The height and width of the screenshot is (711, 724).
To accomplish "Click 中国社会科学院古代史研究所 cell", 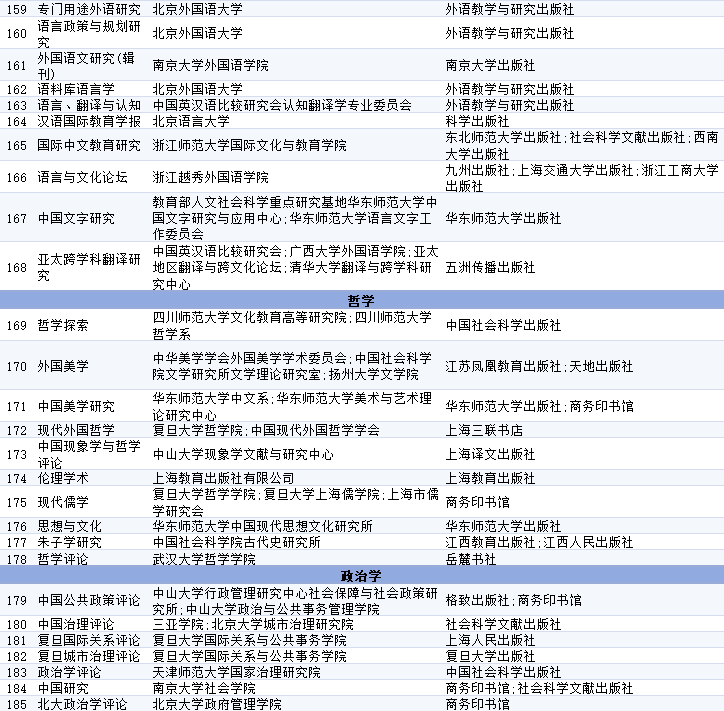I will click(x=236, y=542).
